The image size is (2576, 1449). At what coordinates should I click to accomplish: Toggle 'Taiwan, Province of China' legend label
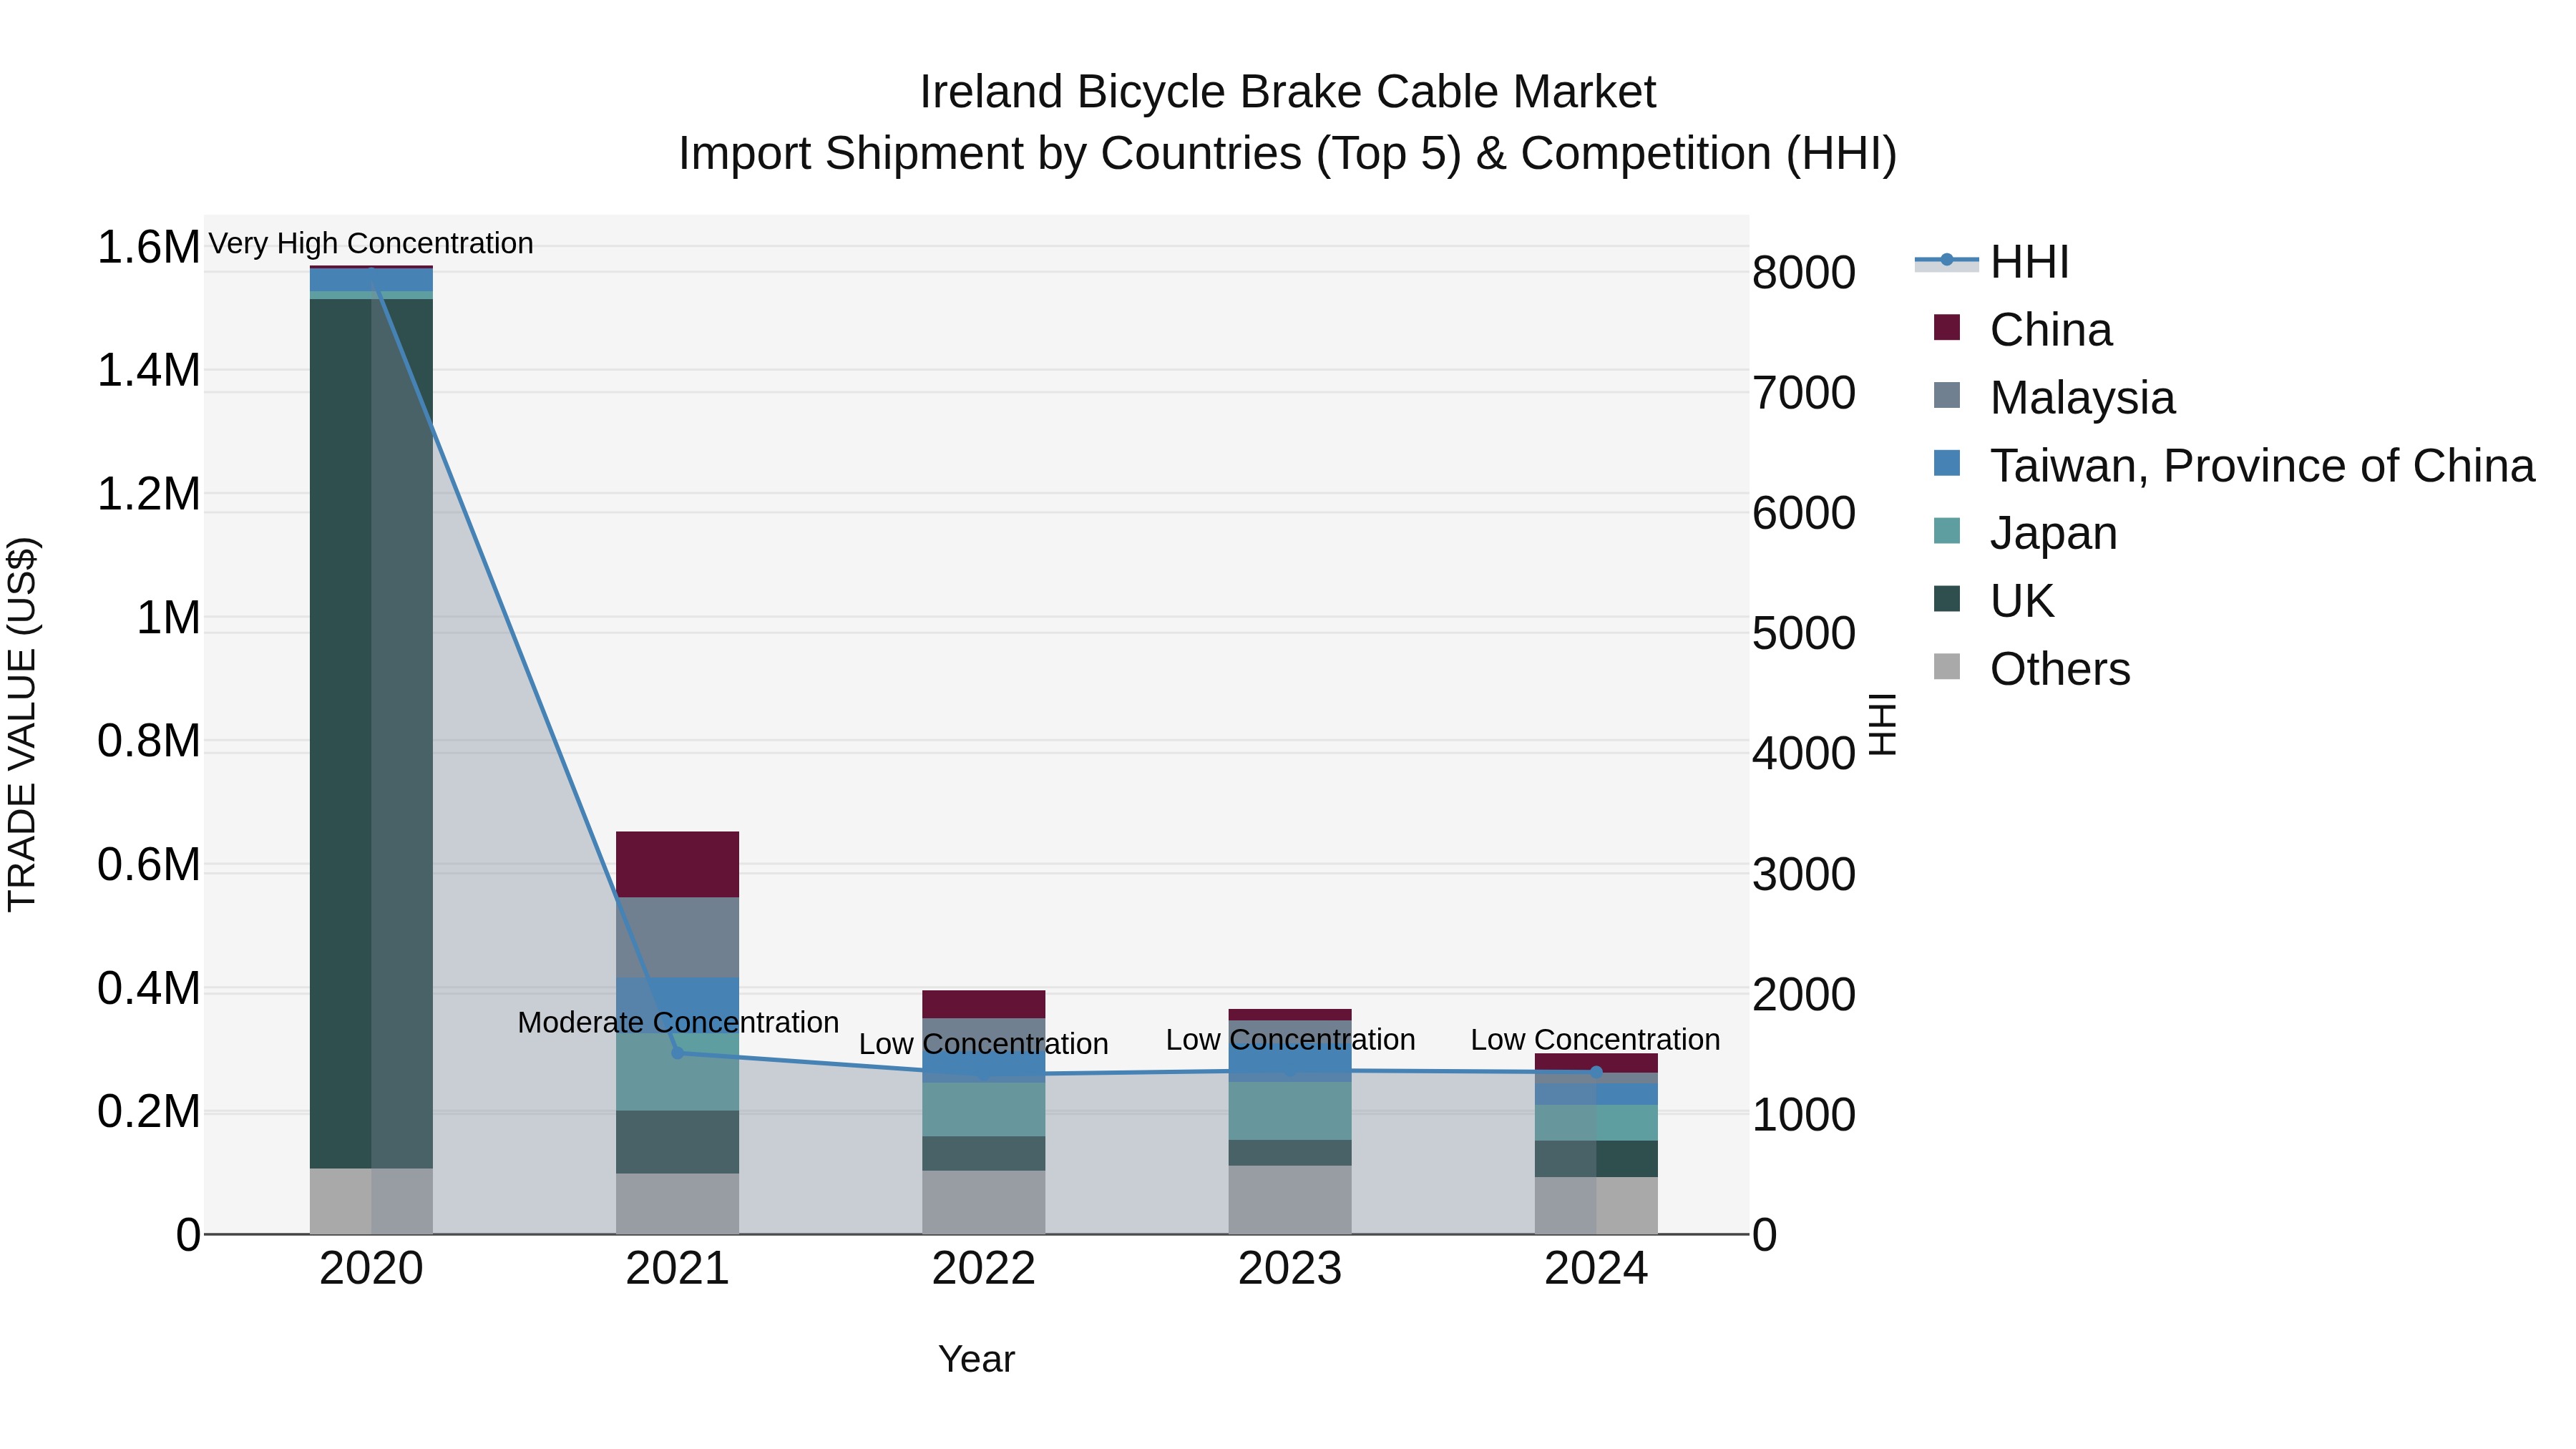click(x=2262, y=466)
